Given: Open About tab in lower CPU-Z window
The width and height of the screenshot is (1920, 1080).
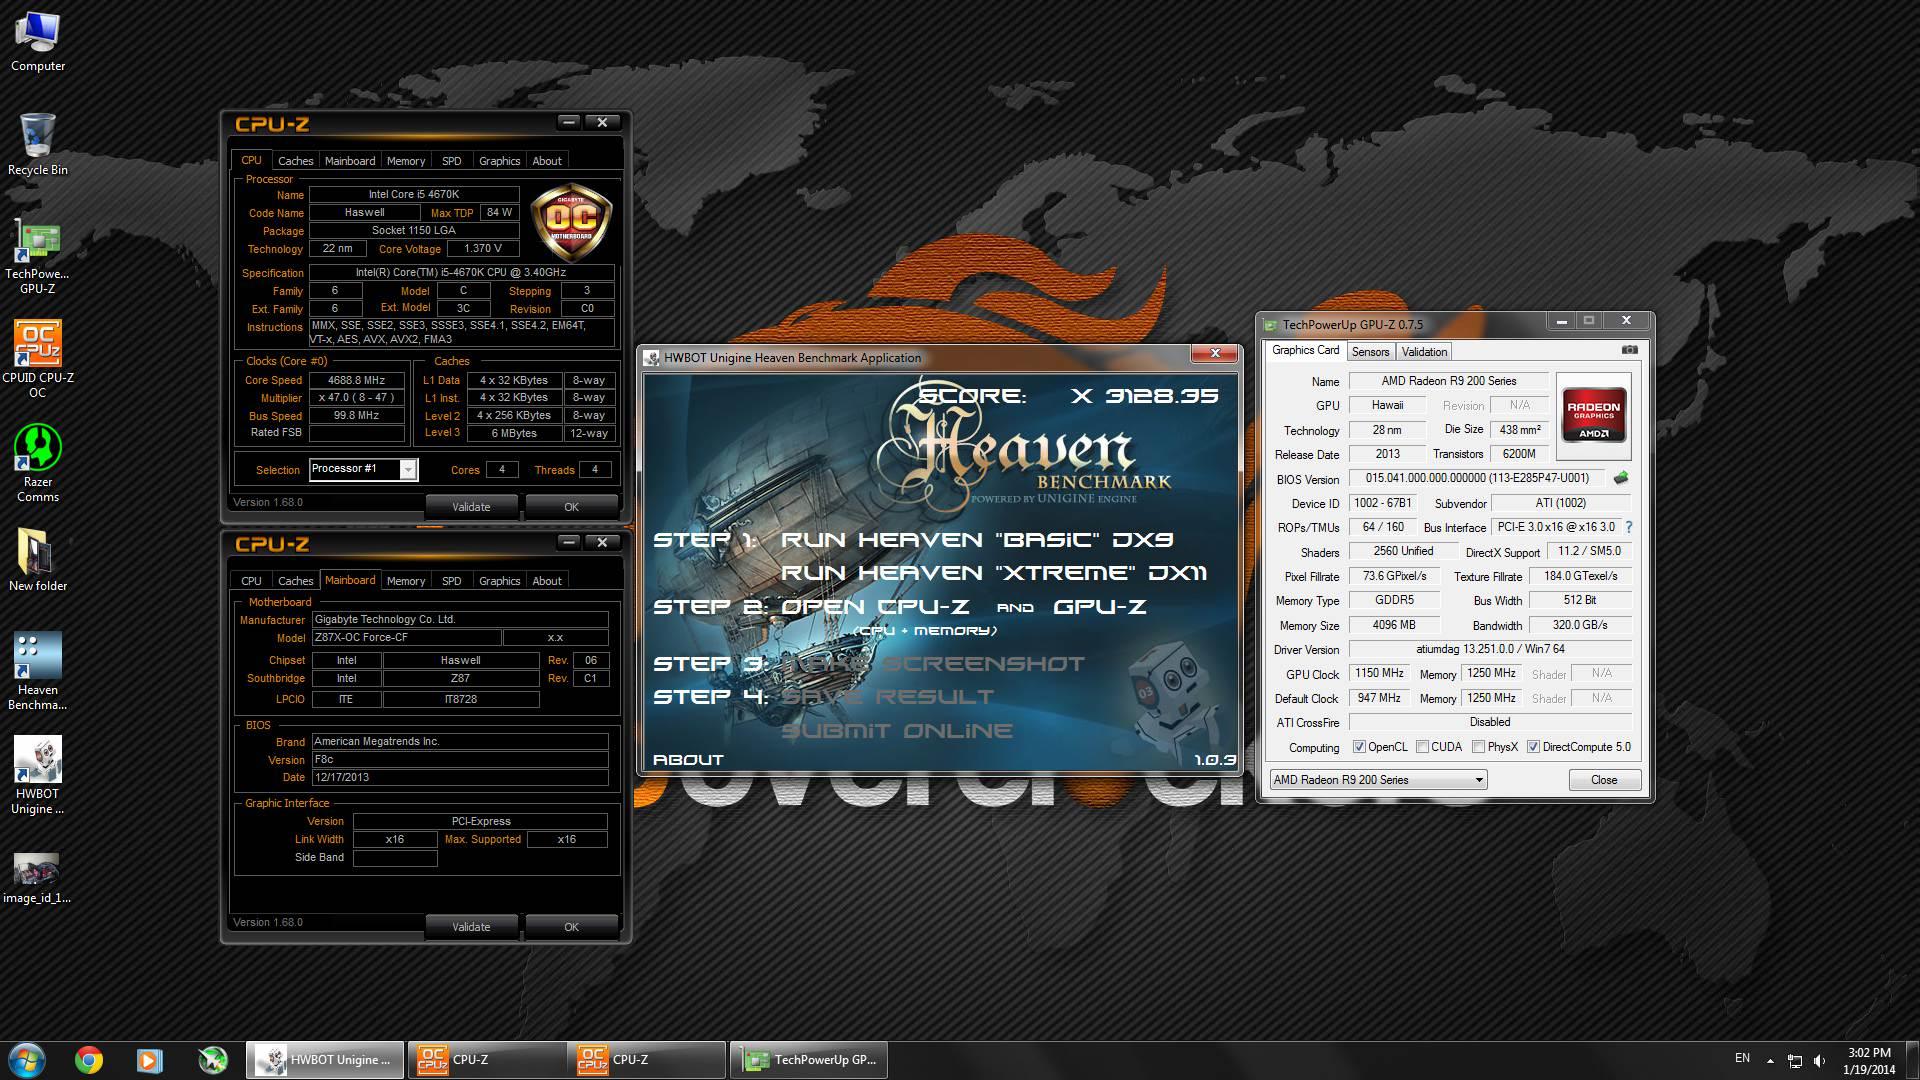Looking at the screenshot, I should (546, 581).
